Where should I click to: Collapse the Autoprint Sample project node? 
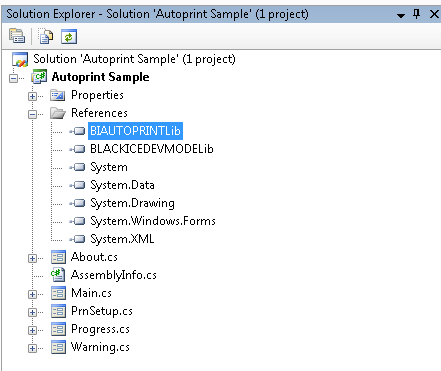pos(14,78)
